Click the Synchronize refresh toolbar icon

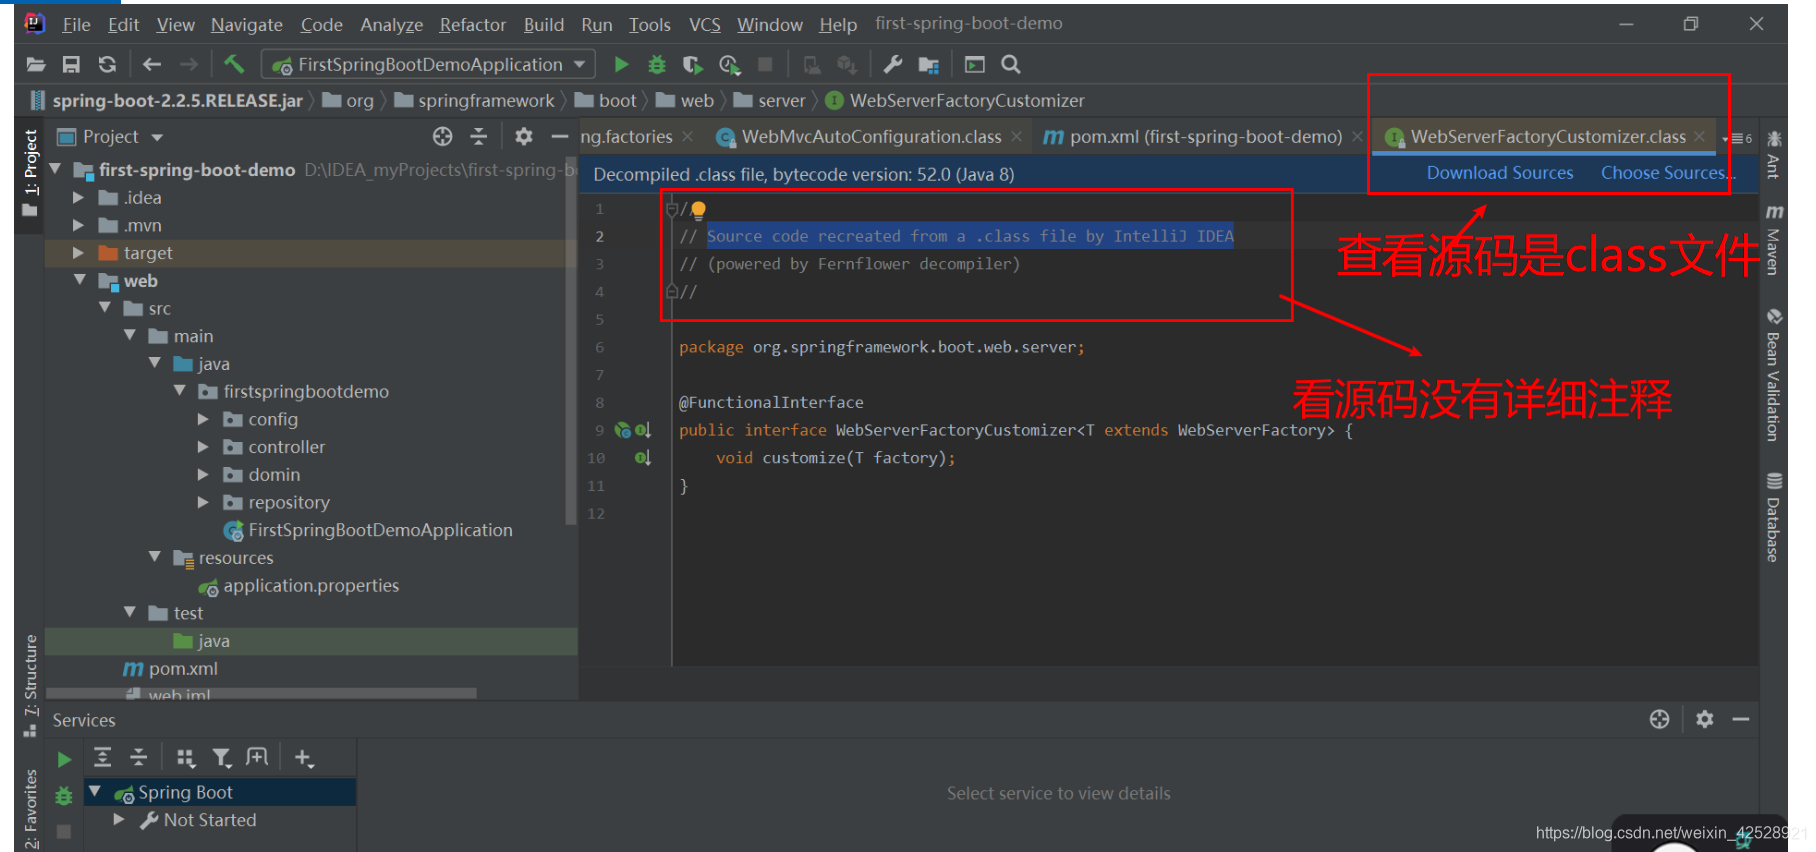tap(107, 65)
